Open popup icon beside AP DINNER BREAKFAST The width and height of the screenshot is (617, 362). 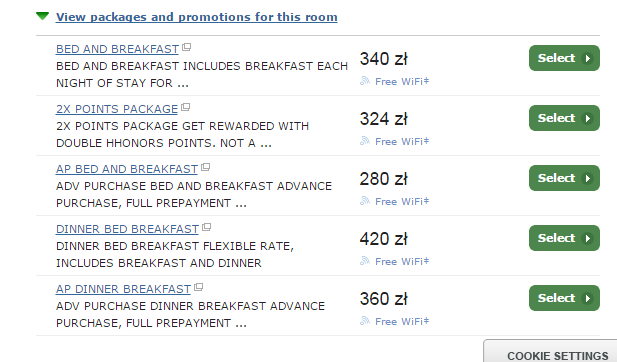[x=199, y=287]
